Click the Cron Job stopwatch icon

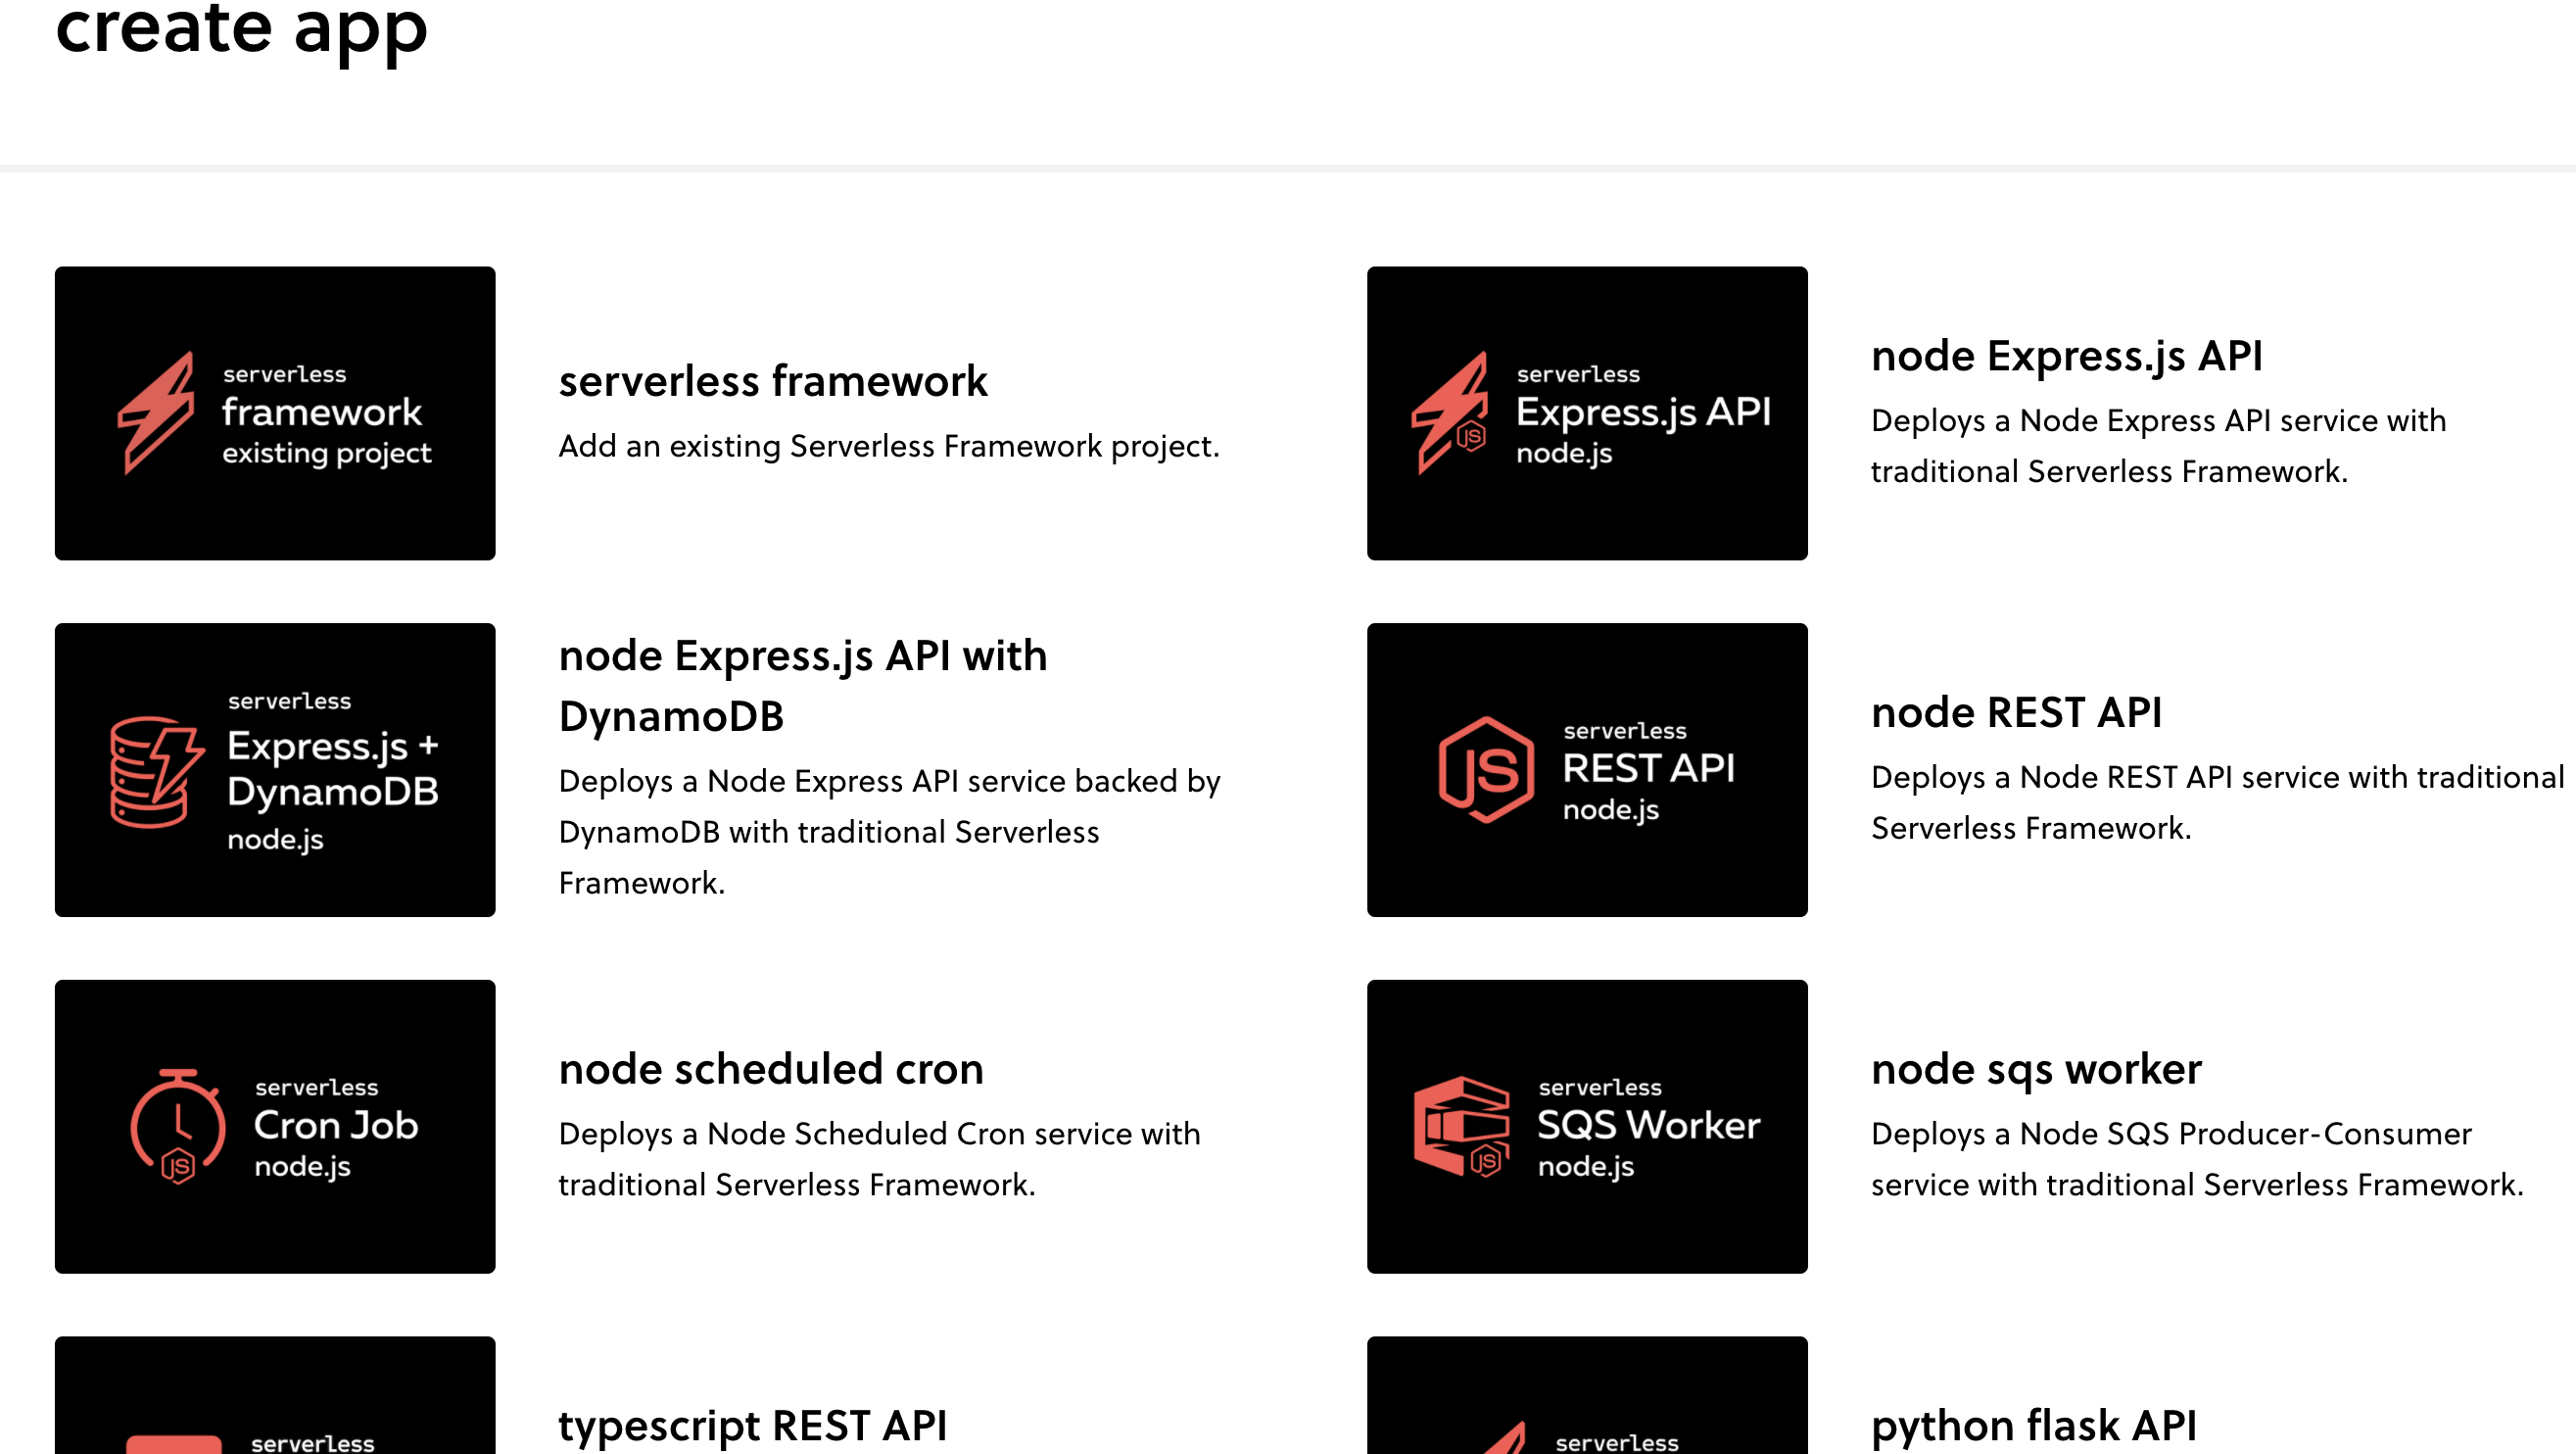pos(178,1126)
